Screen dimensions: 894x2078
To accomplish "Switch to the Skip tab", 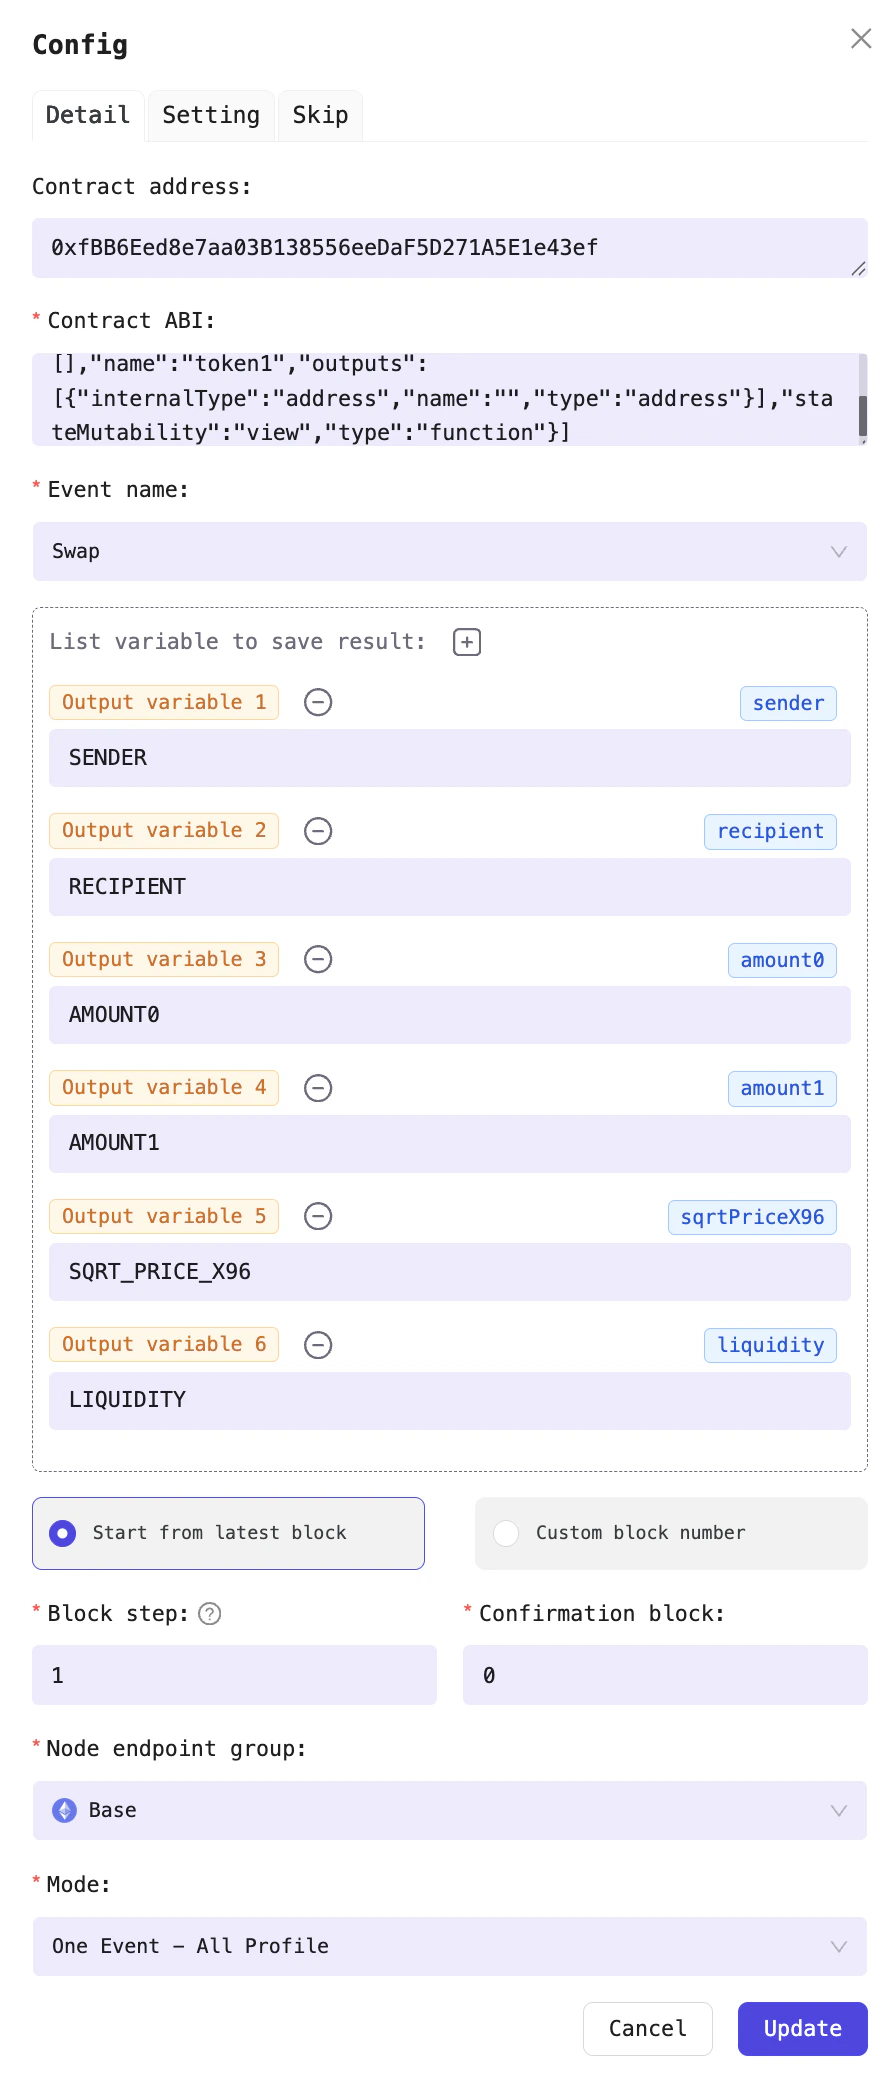I will (320, 115).
